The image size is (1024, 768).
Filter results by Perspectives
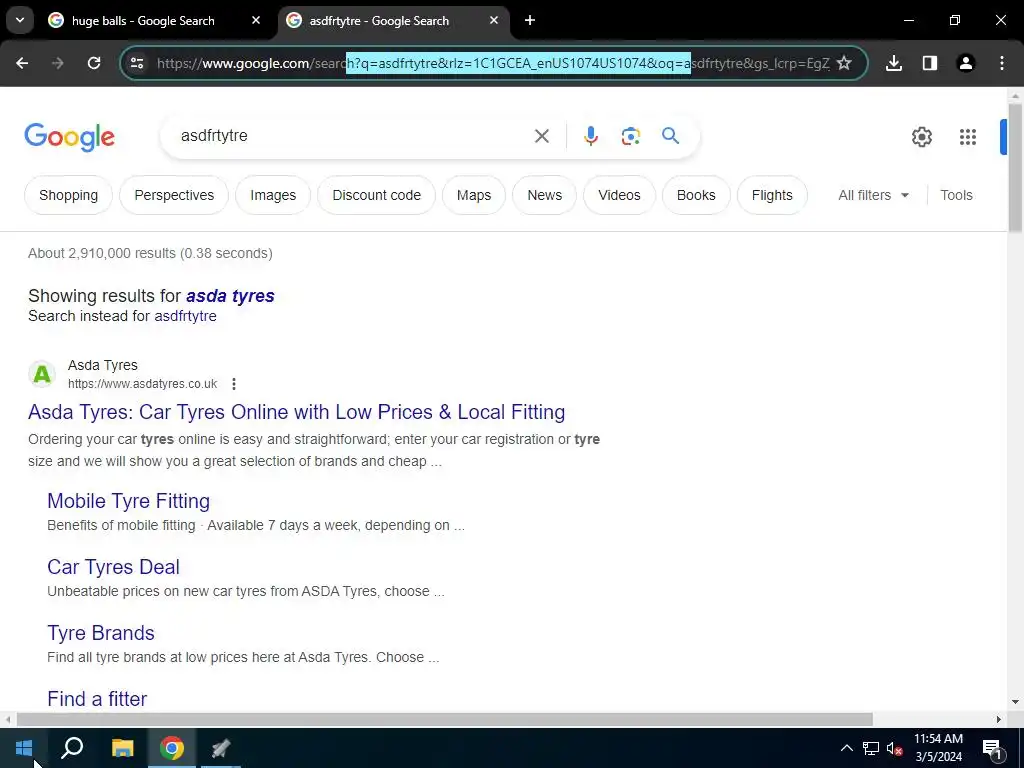[x=174, y=195]
